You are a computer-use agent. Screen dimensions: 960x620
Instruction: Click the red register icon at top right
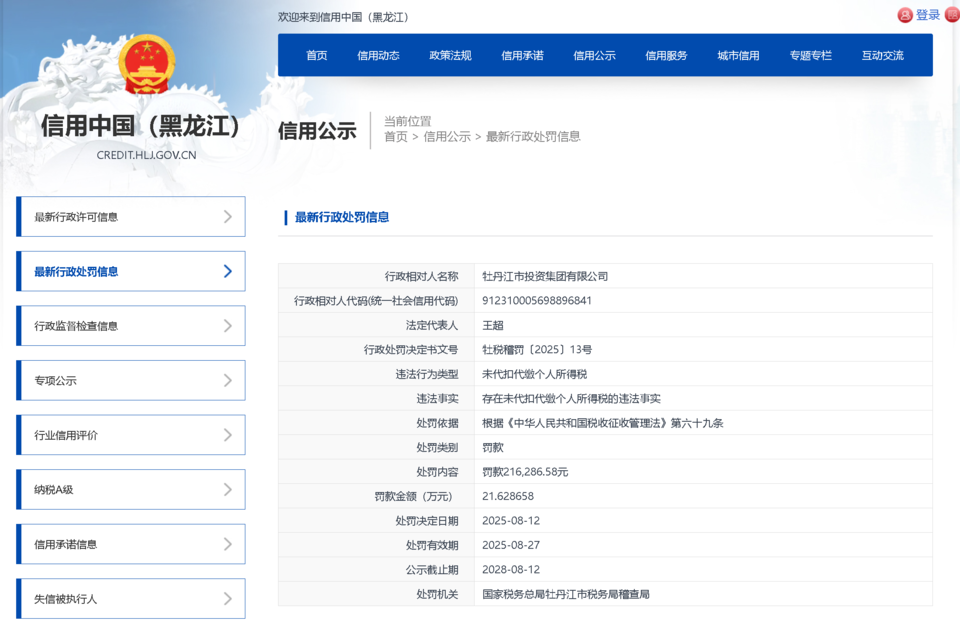click(x=952, y=15)
